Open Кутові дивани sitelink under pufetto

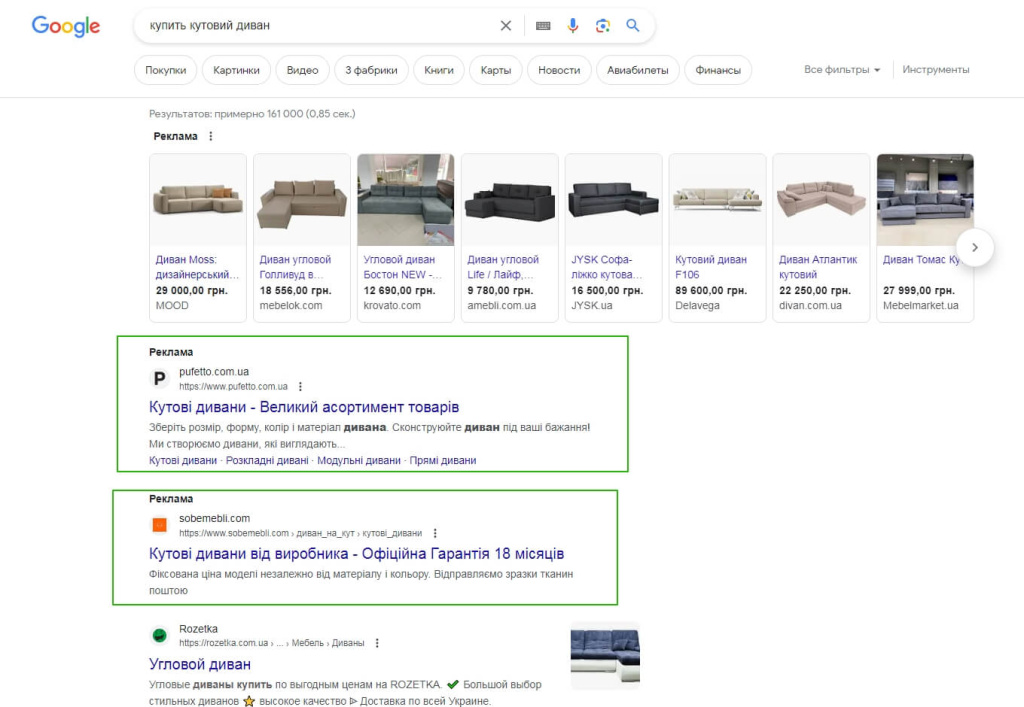pos(183,460)
